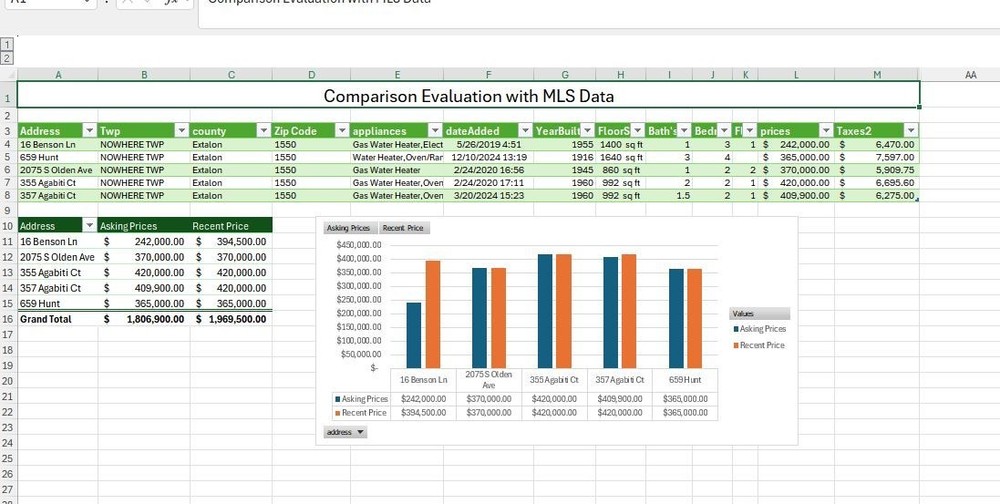Open the Zip Code filter arrow

pos(342,131)
